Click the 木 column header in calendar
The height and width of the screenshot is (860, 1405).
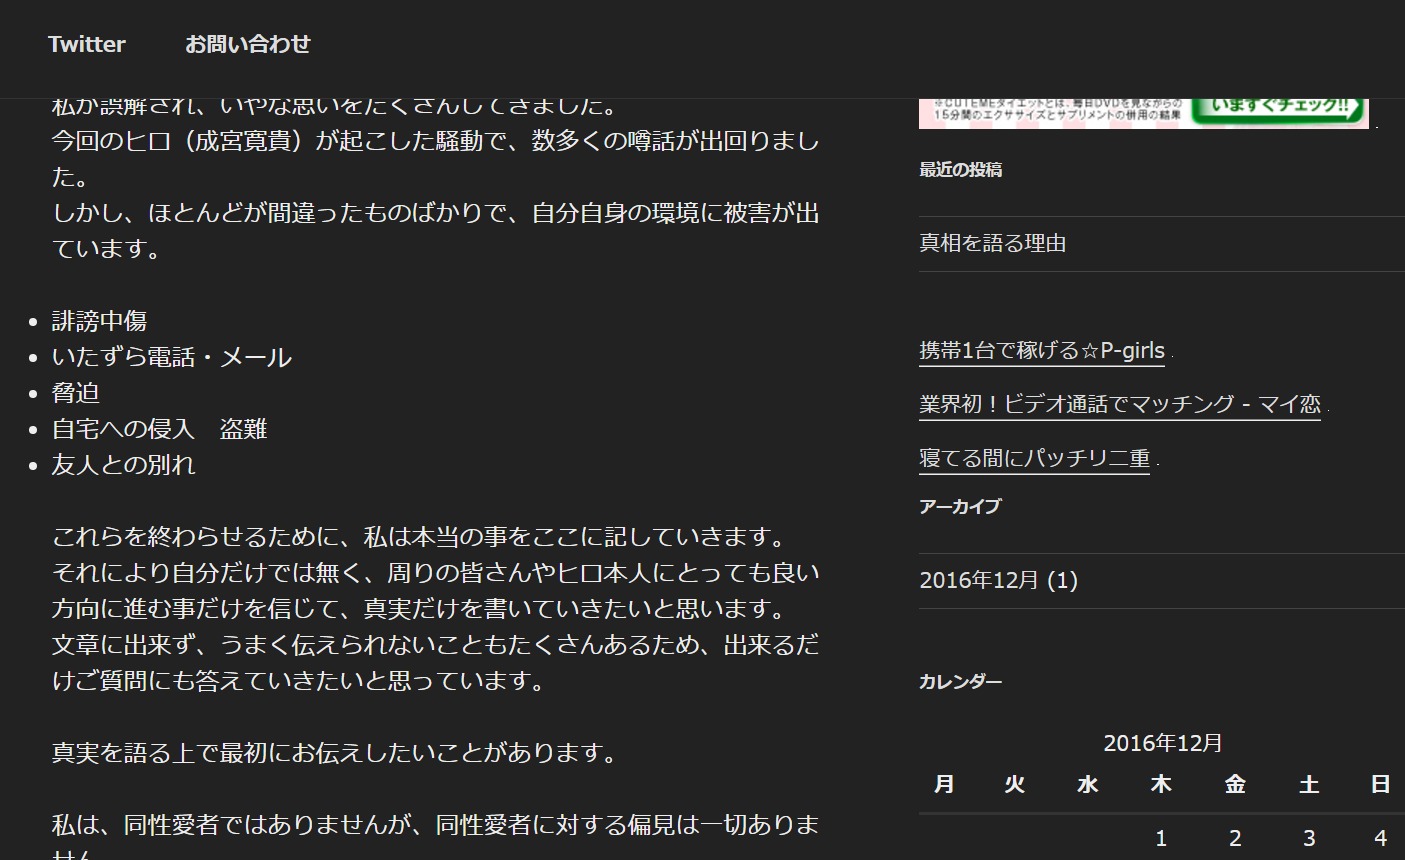tap(1161, 785)
